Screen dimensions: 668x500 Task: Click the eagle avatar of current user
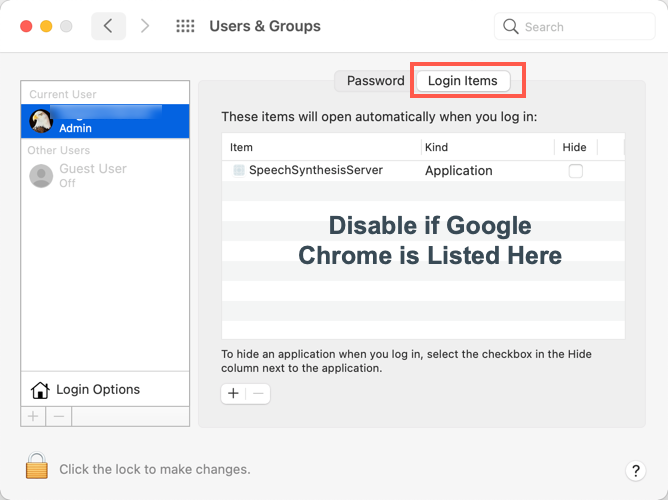click(41, 121)
